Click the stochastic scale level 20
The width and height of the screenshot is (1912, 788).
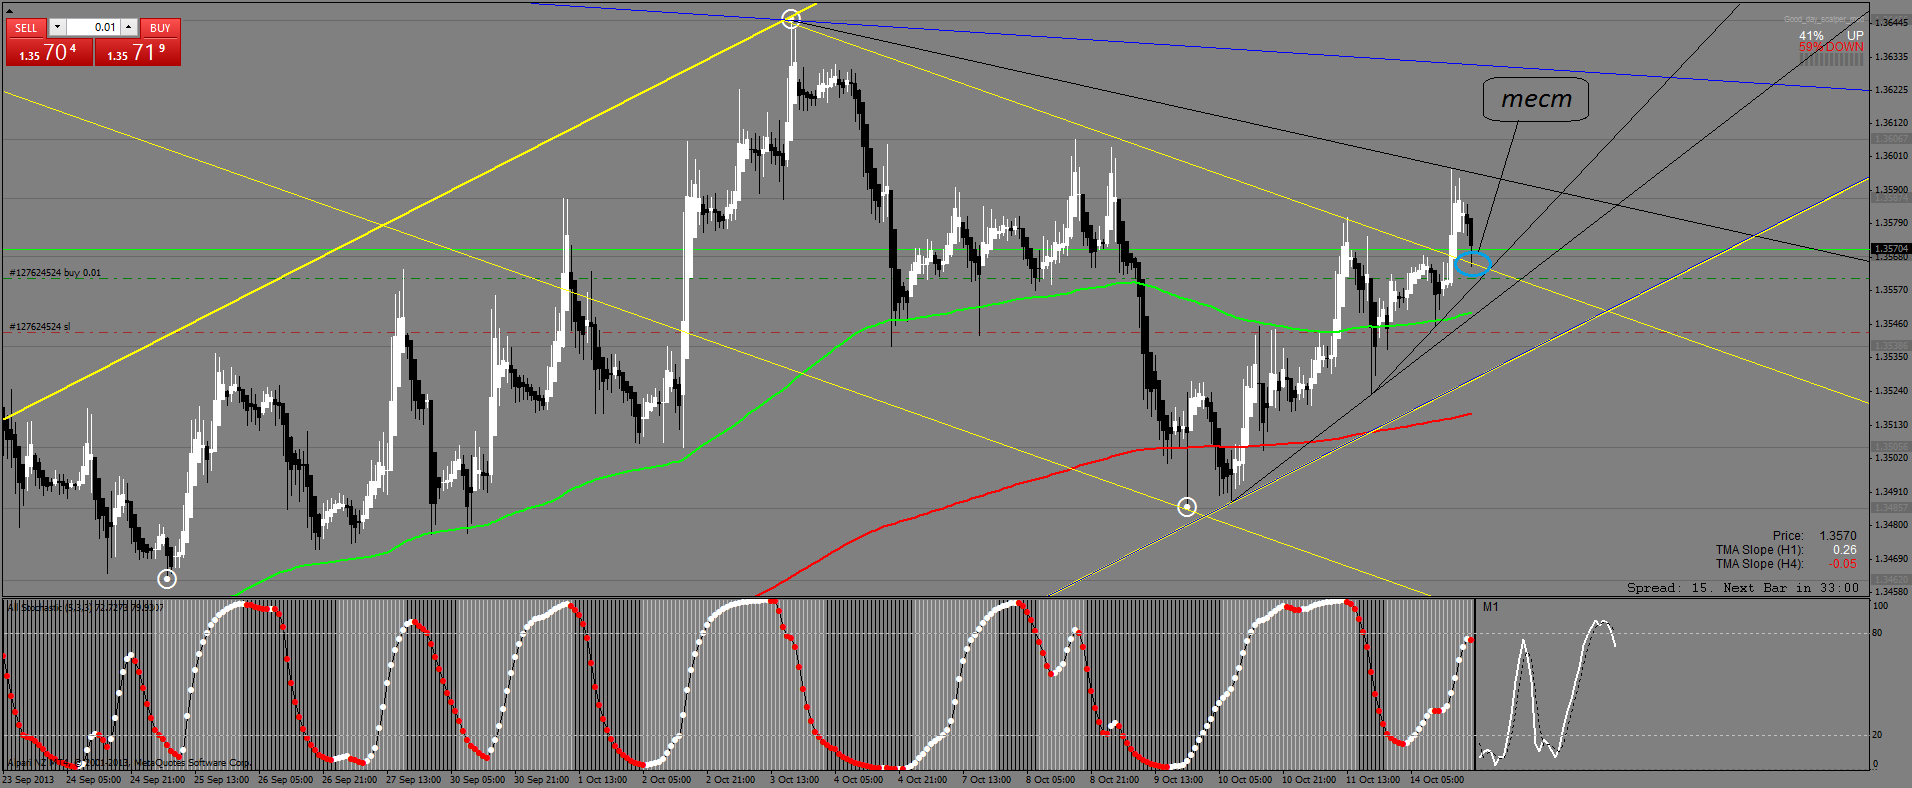pyautogui.click(x=1877, y=735)
